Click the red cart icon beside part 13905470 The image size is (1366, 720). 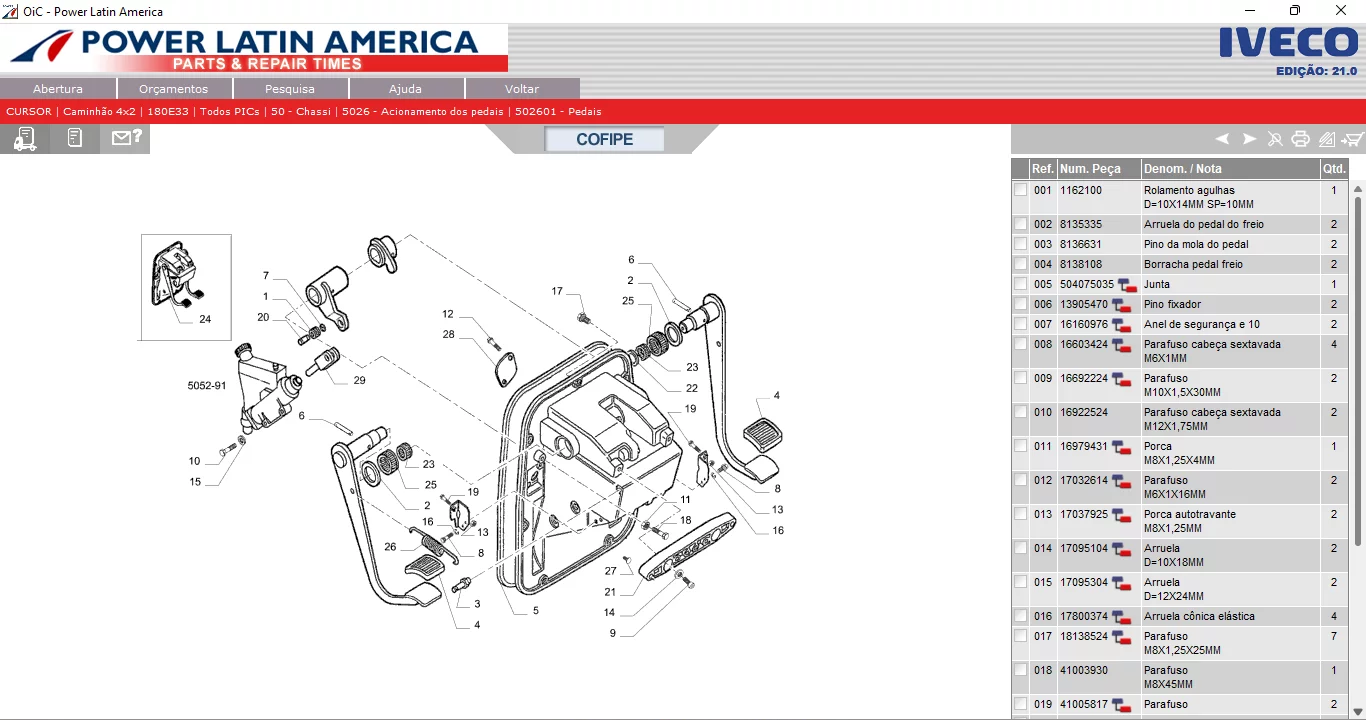(x=1122, y=304)
